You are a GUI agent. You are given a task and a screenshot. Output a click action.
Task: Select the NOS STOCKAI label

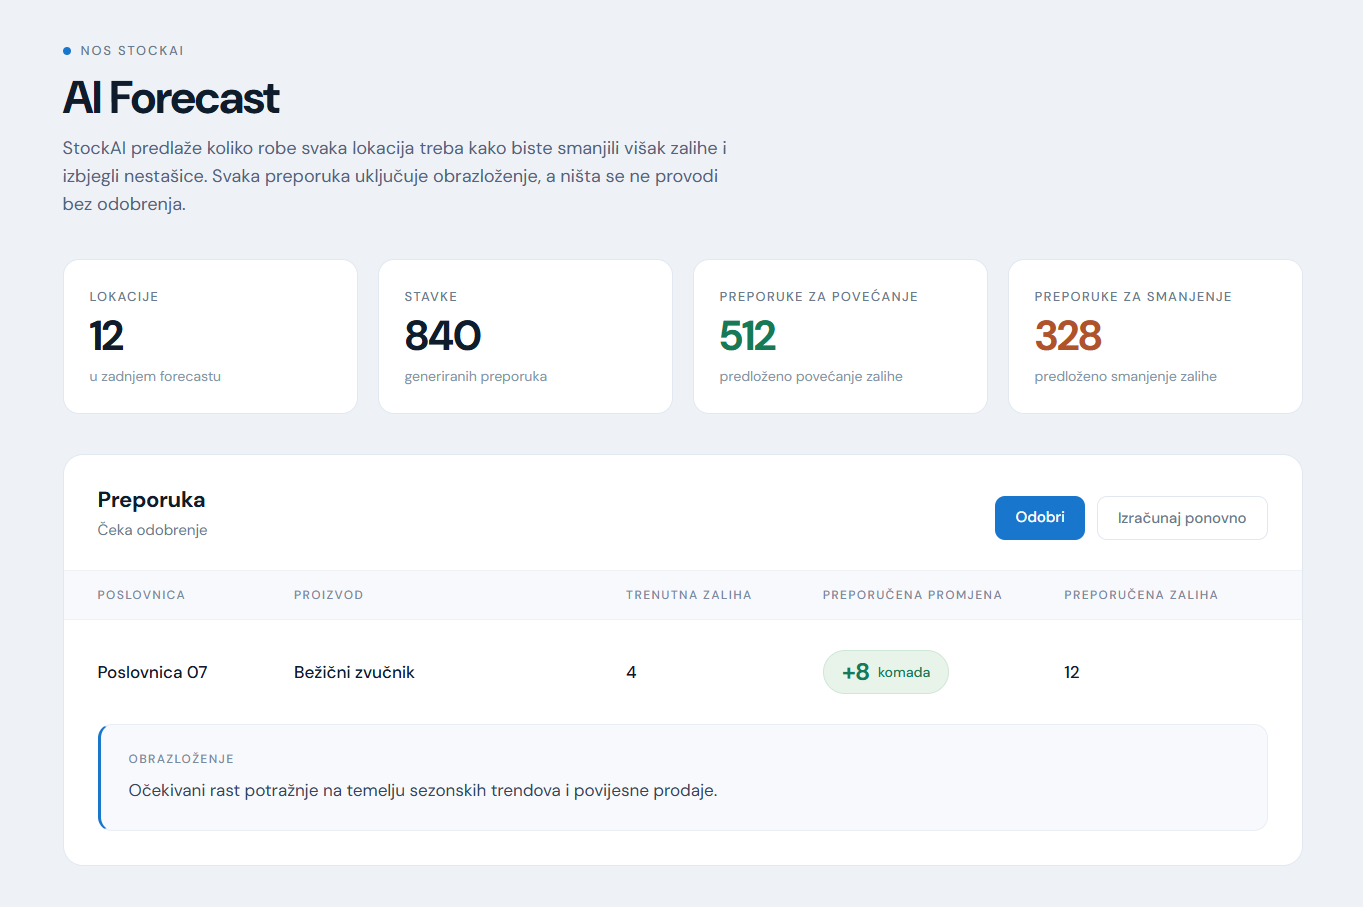pos(132,51)
